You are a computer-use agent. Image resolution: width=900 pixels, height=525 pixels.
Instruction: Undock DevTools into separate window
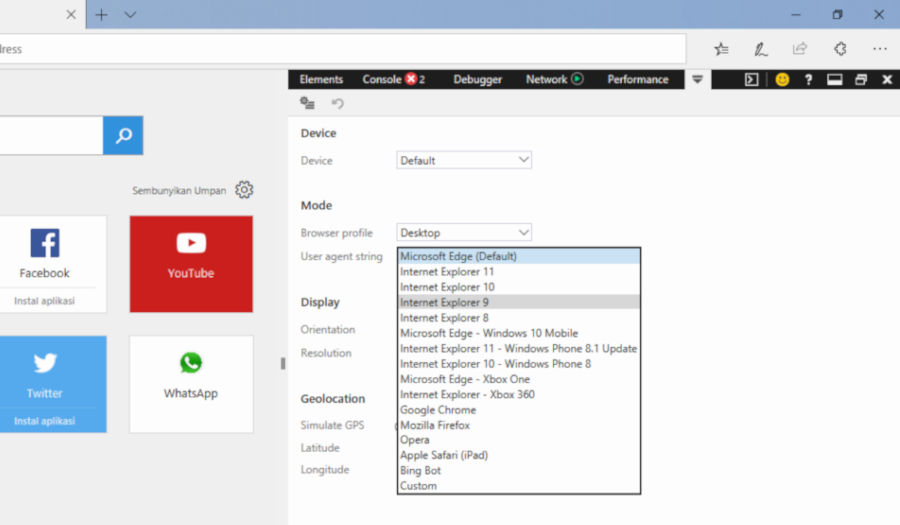point(860,79)
